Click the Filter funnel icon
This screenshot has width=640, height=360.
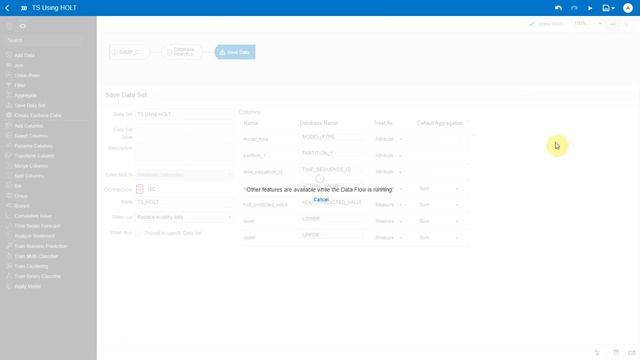pos(9,85)
